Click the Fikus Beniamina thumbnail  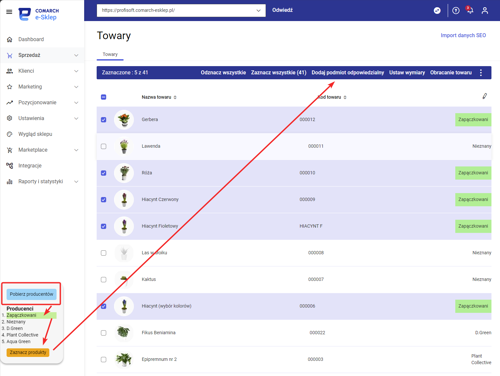click(124, 333)
